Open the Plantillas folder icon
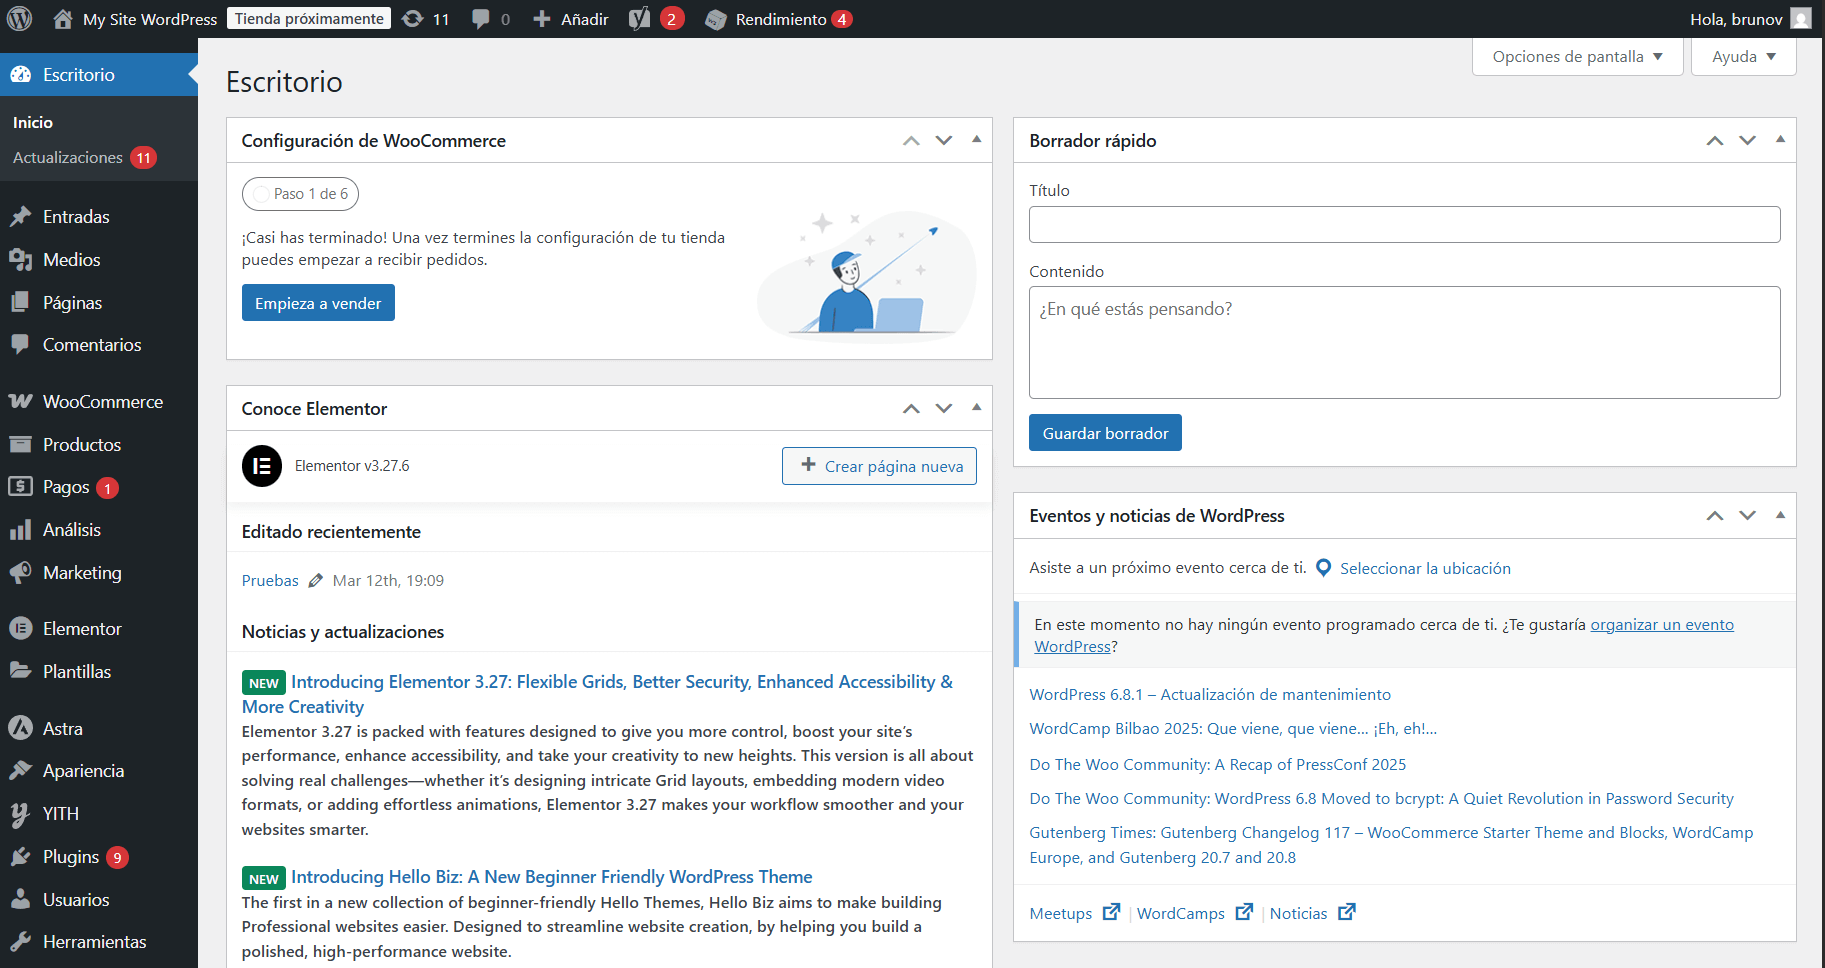1825x968 pixels. (20, 671)
